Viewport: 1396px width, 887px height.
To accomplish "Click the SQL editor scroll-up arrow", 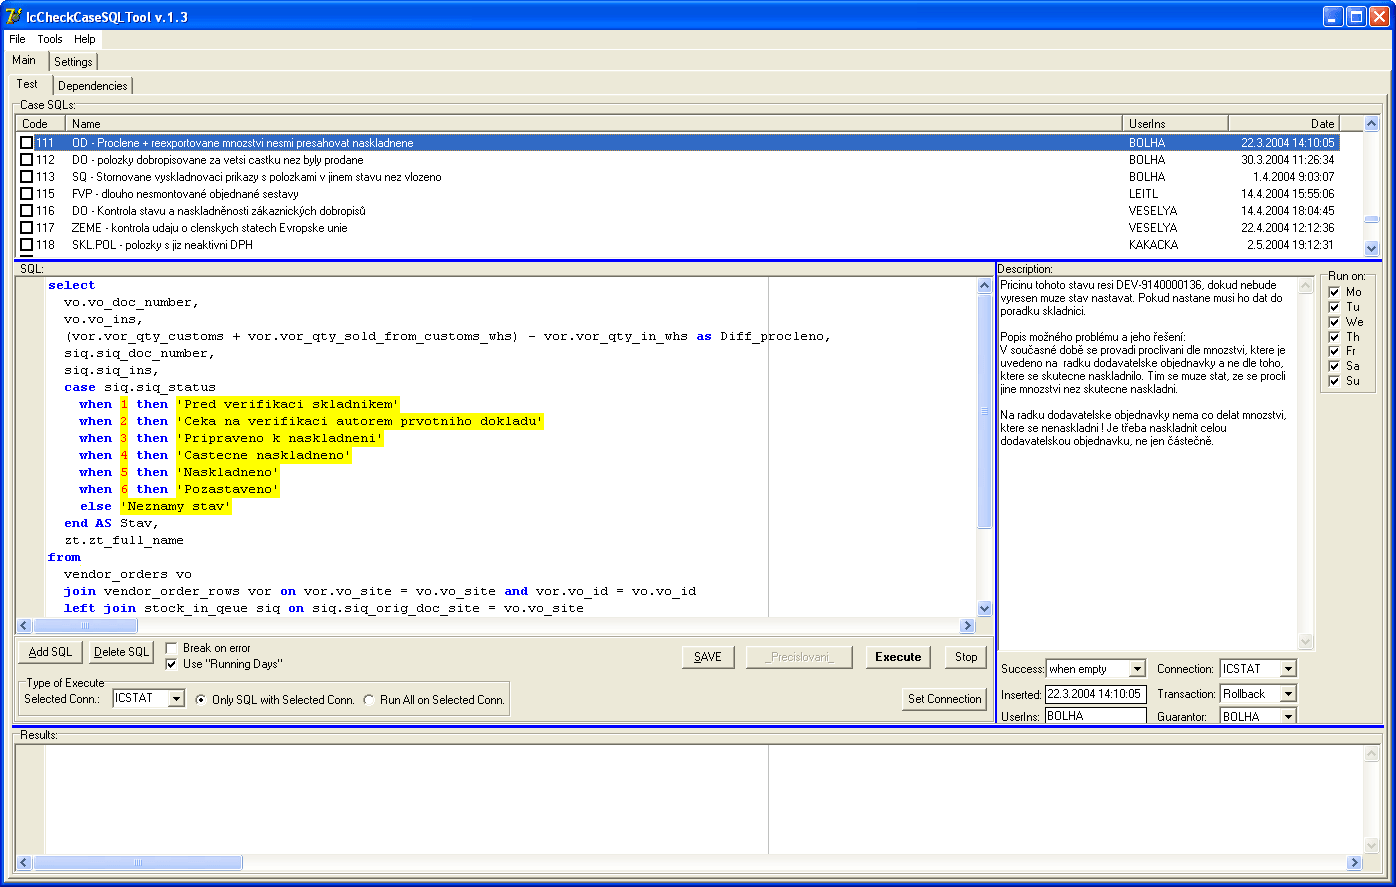I will (x=984, y=286).
